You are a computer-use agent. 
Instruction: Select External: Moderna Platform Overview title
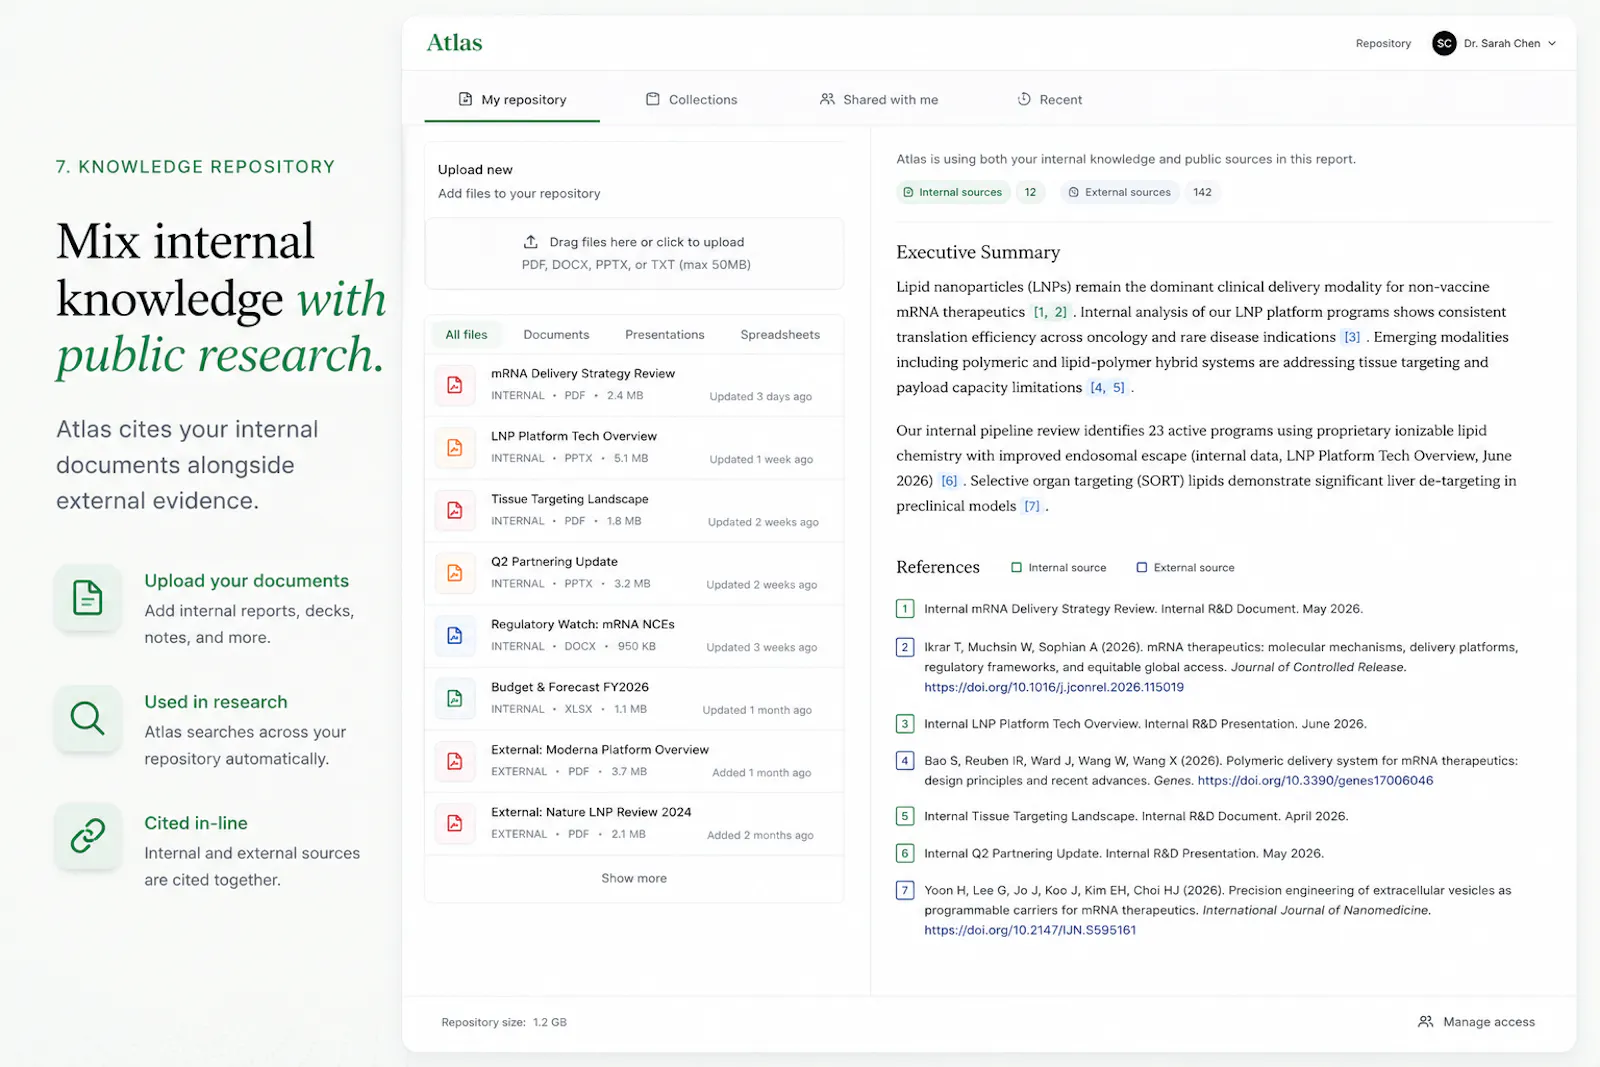[600, 750]
